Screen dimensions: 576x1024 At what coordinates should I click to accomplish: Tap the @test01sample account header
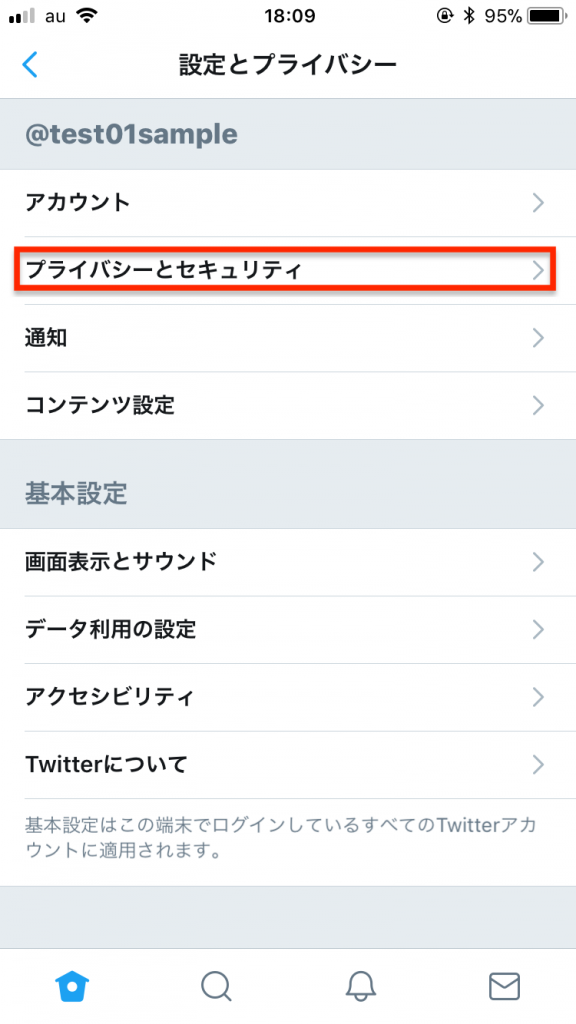click(131, 135)
